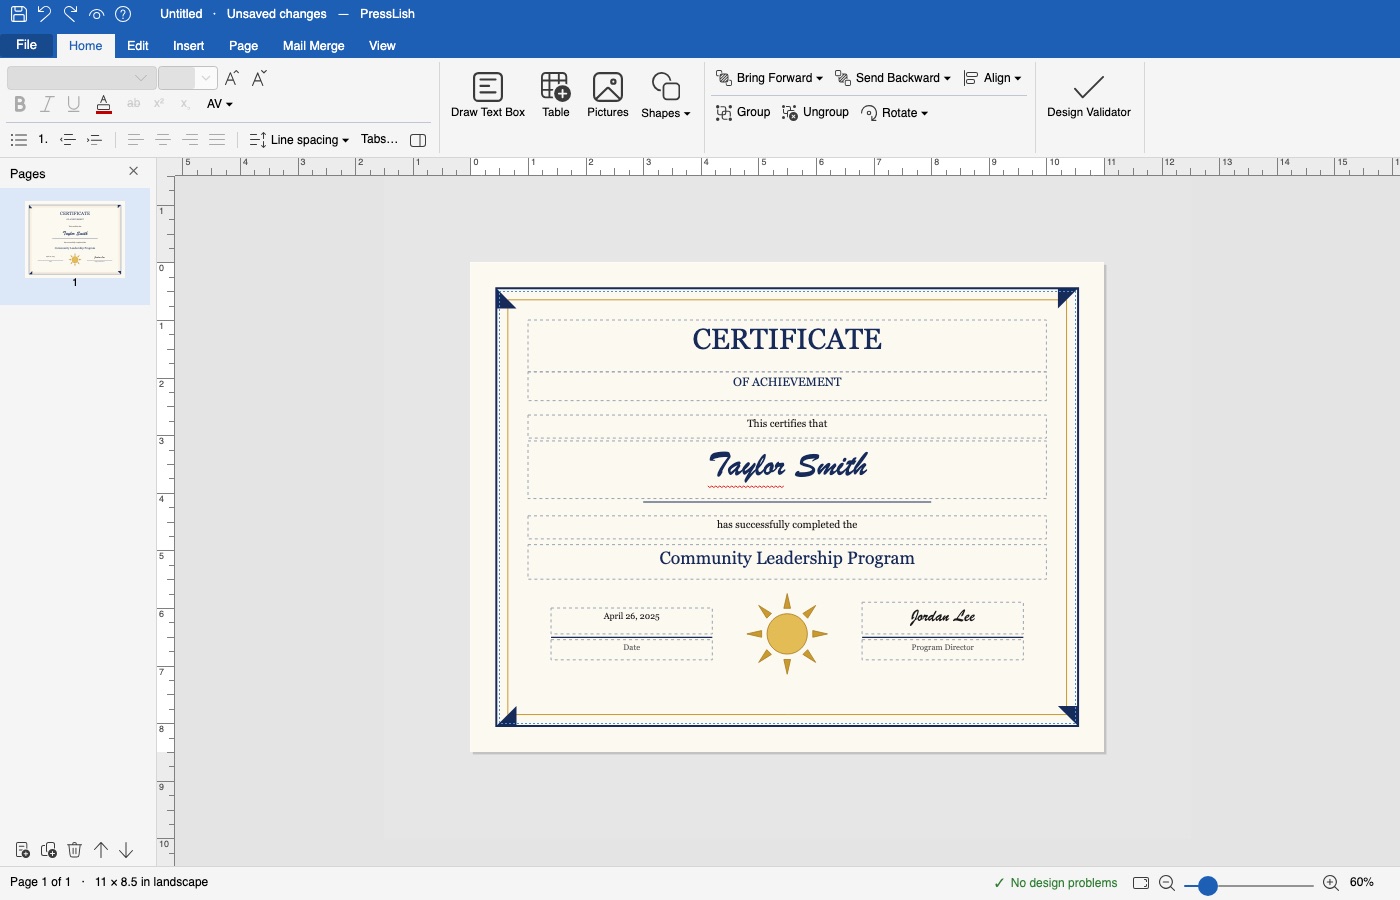Duplicate the current page
The image size is (1400, 900).
[x=48, y=850]
